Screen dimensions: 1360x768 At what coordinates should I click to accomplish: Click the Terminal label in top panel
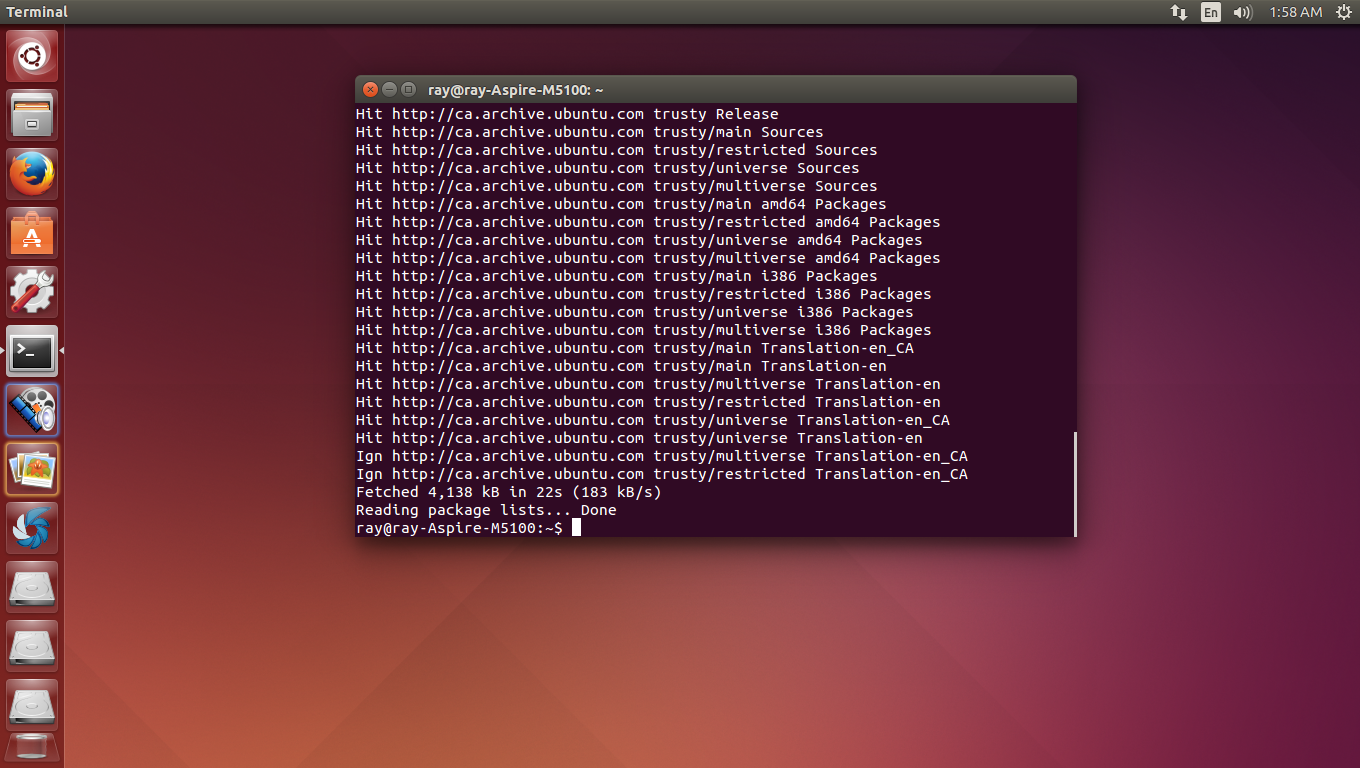click(x=37, y=12)
